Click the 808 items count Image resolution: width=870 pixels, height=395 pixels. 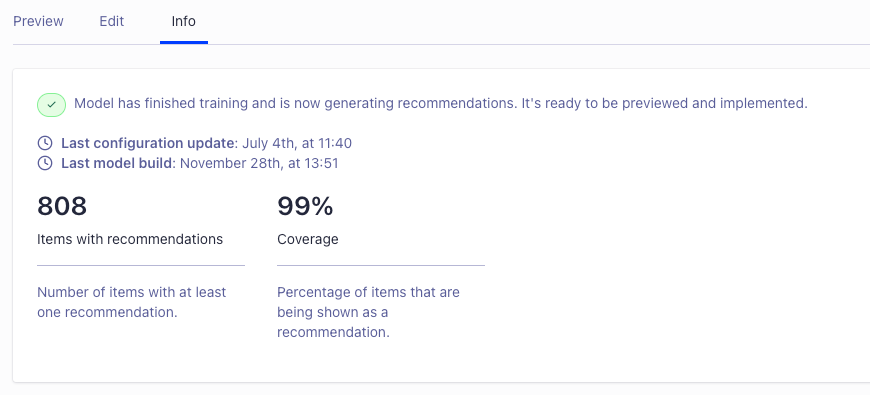click(x=62, y=206)
